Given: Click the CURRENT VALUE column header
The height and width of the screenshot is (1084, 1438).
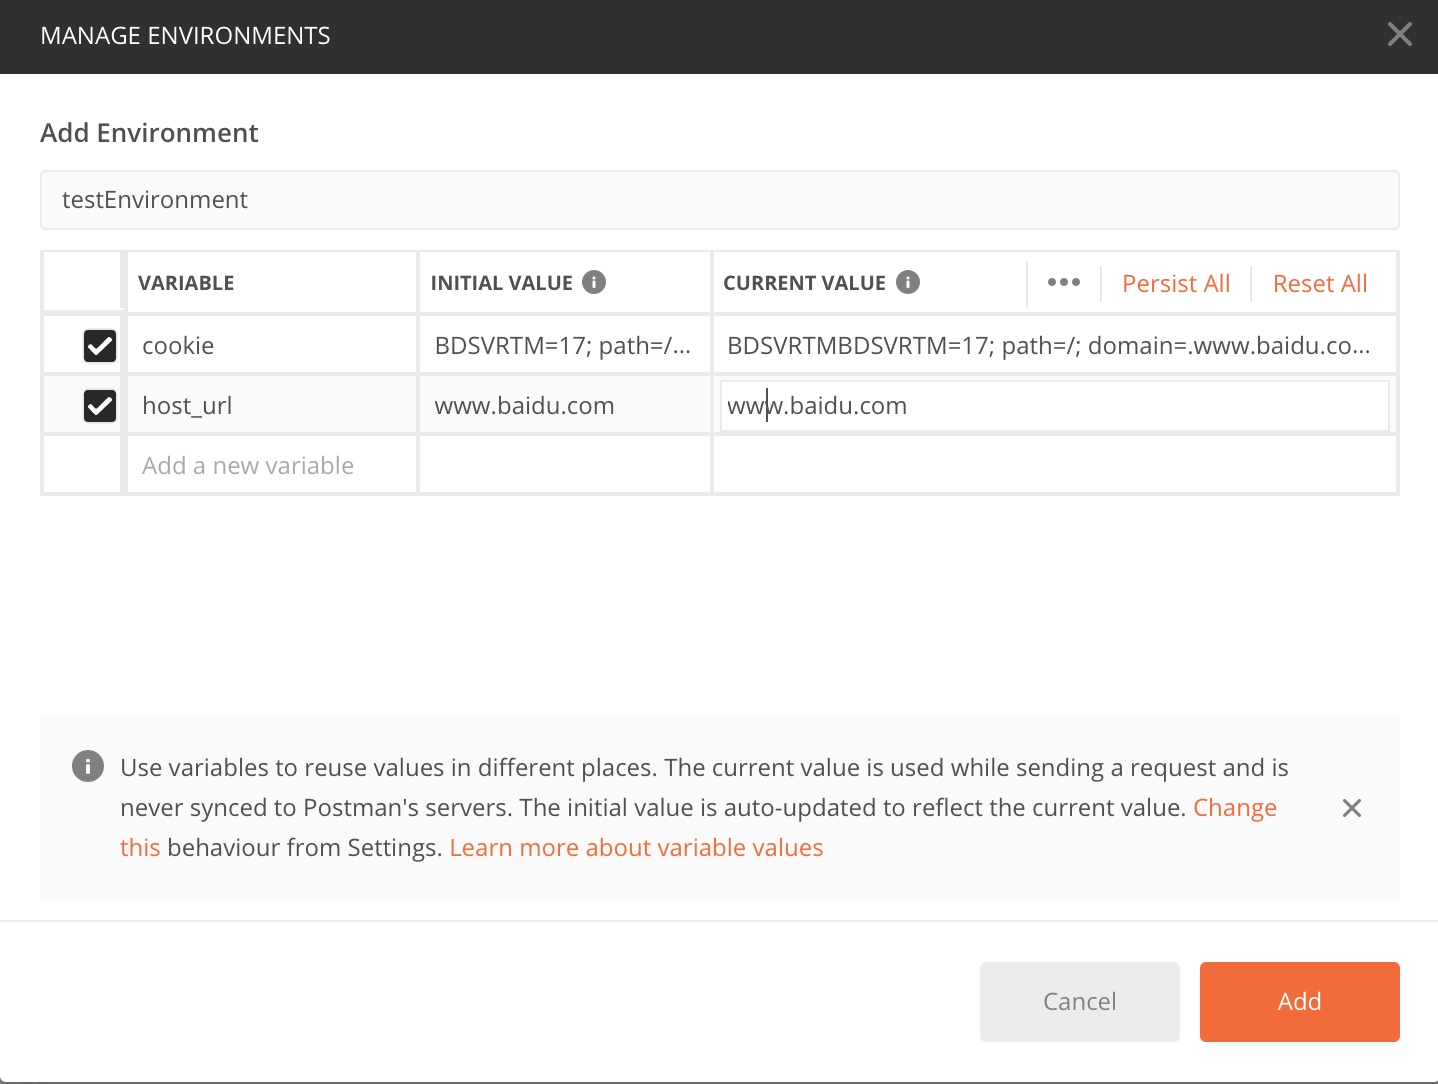Looking at the screenshot, I should [x=805, y=283].
